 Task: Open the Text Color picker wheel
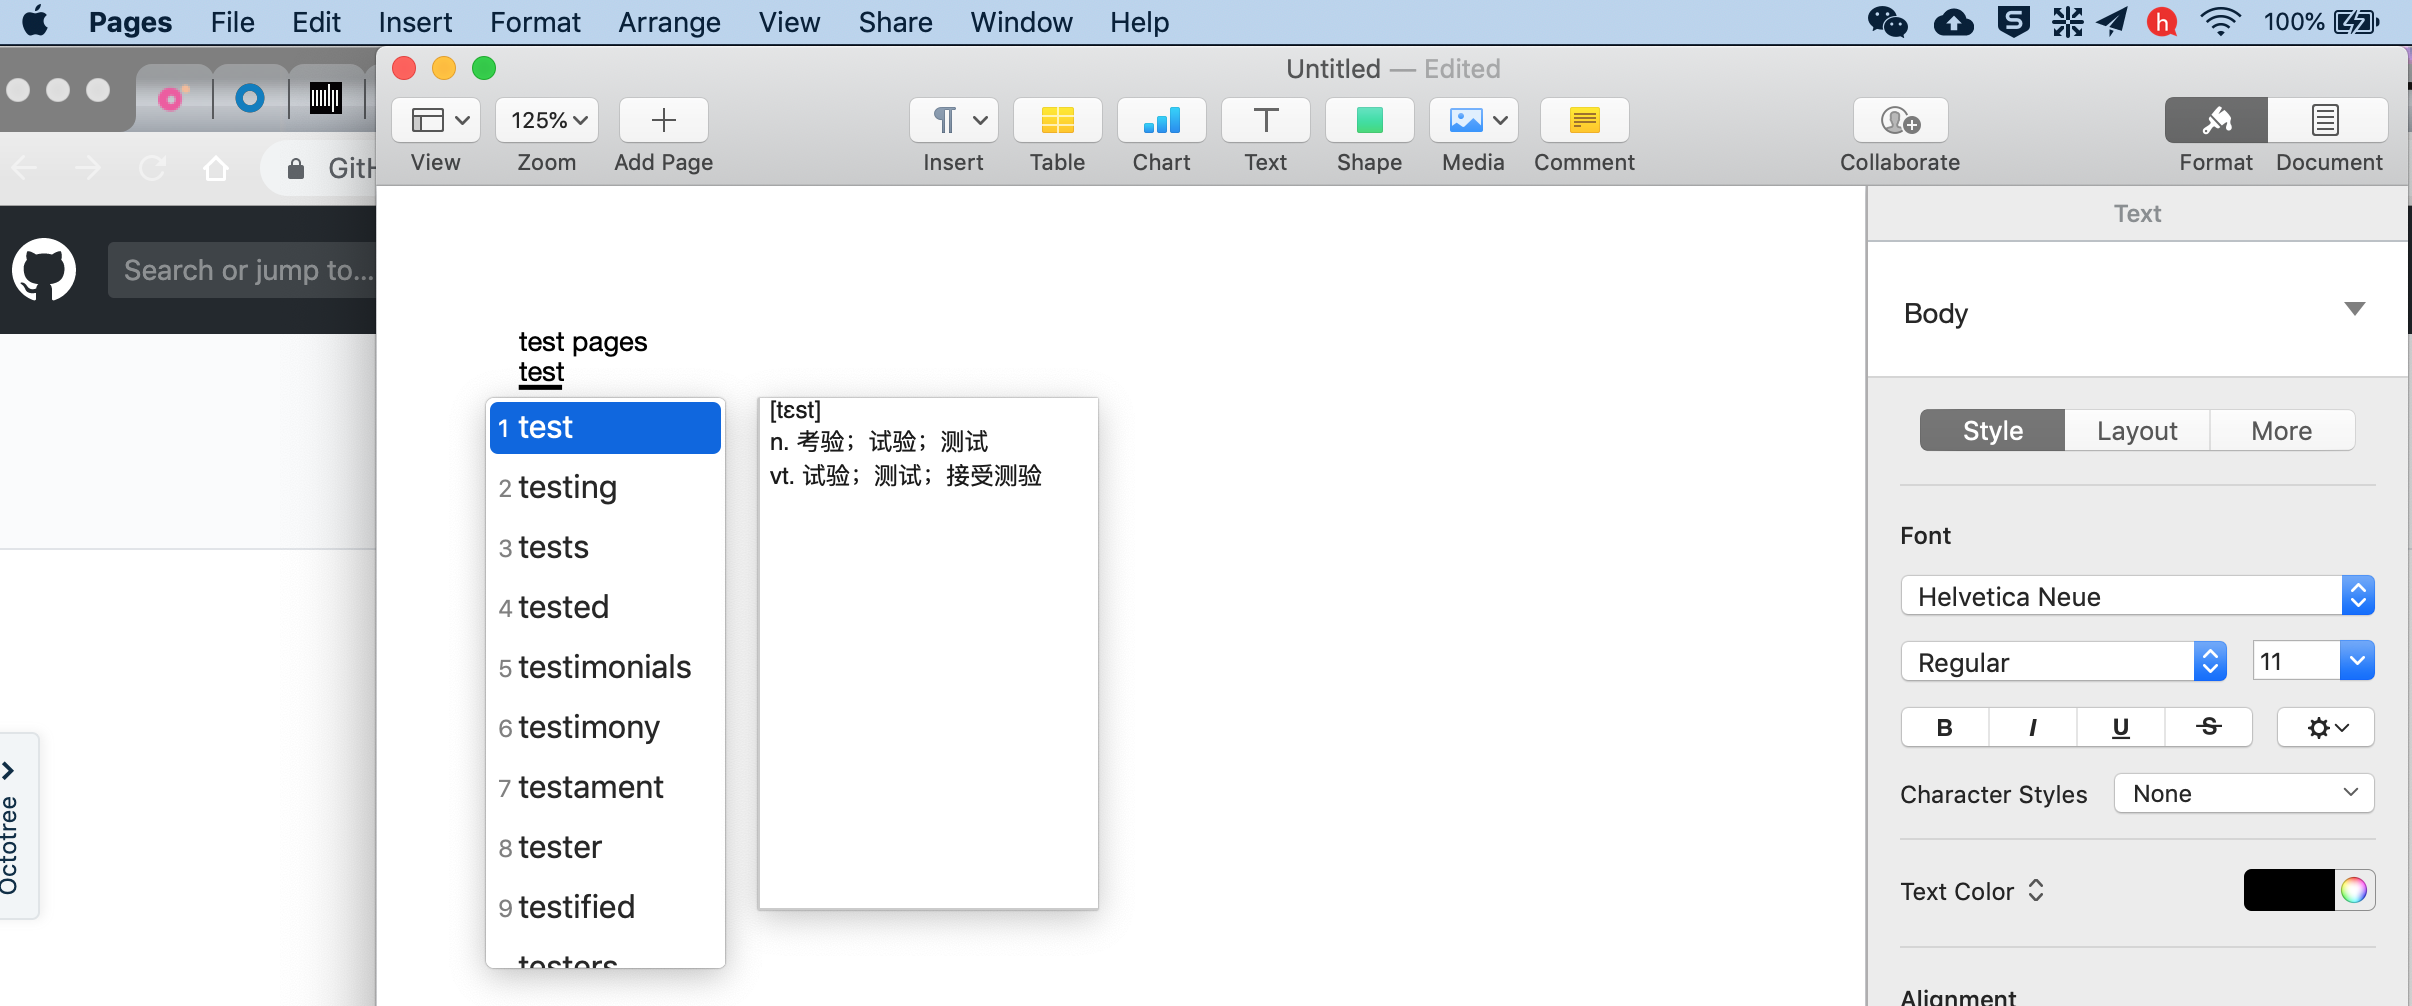pos(2355,890)
